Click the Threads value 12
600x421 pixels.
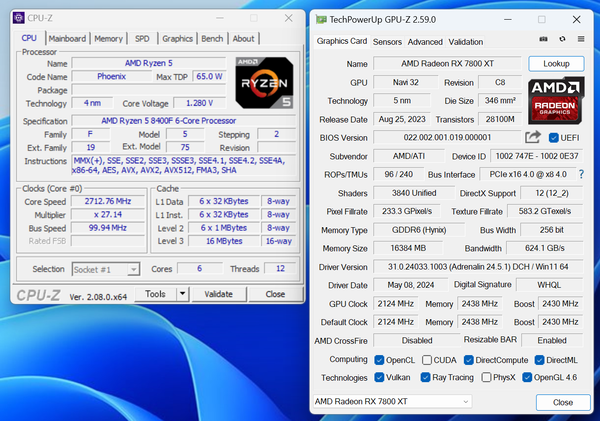[280, 269]
